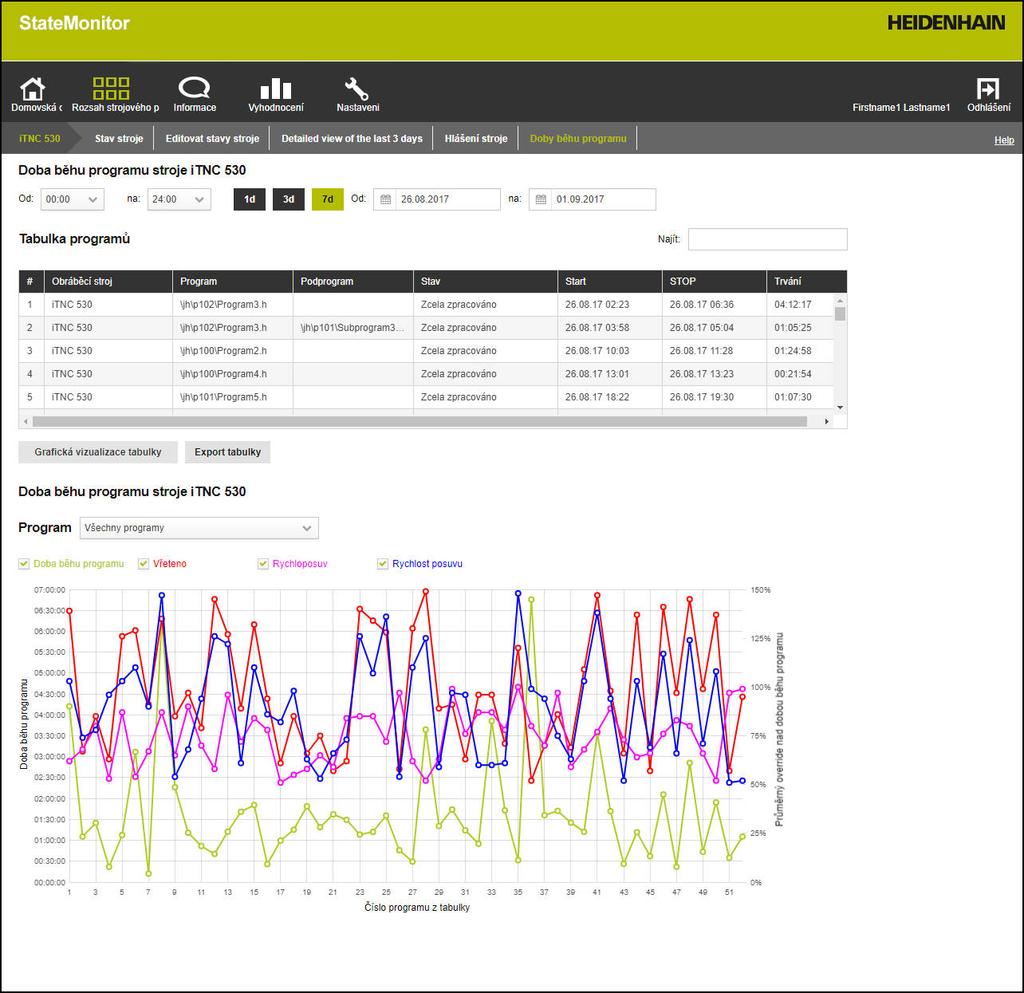Sort by the Program column header

232,281
